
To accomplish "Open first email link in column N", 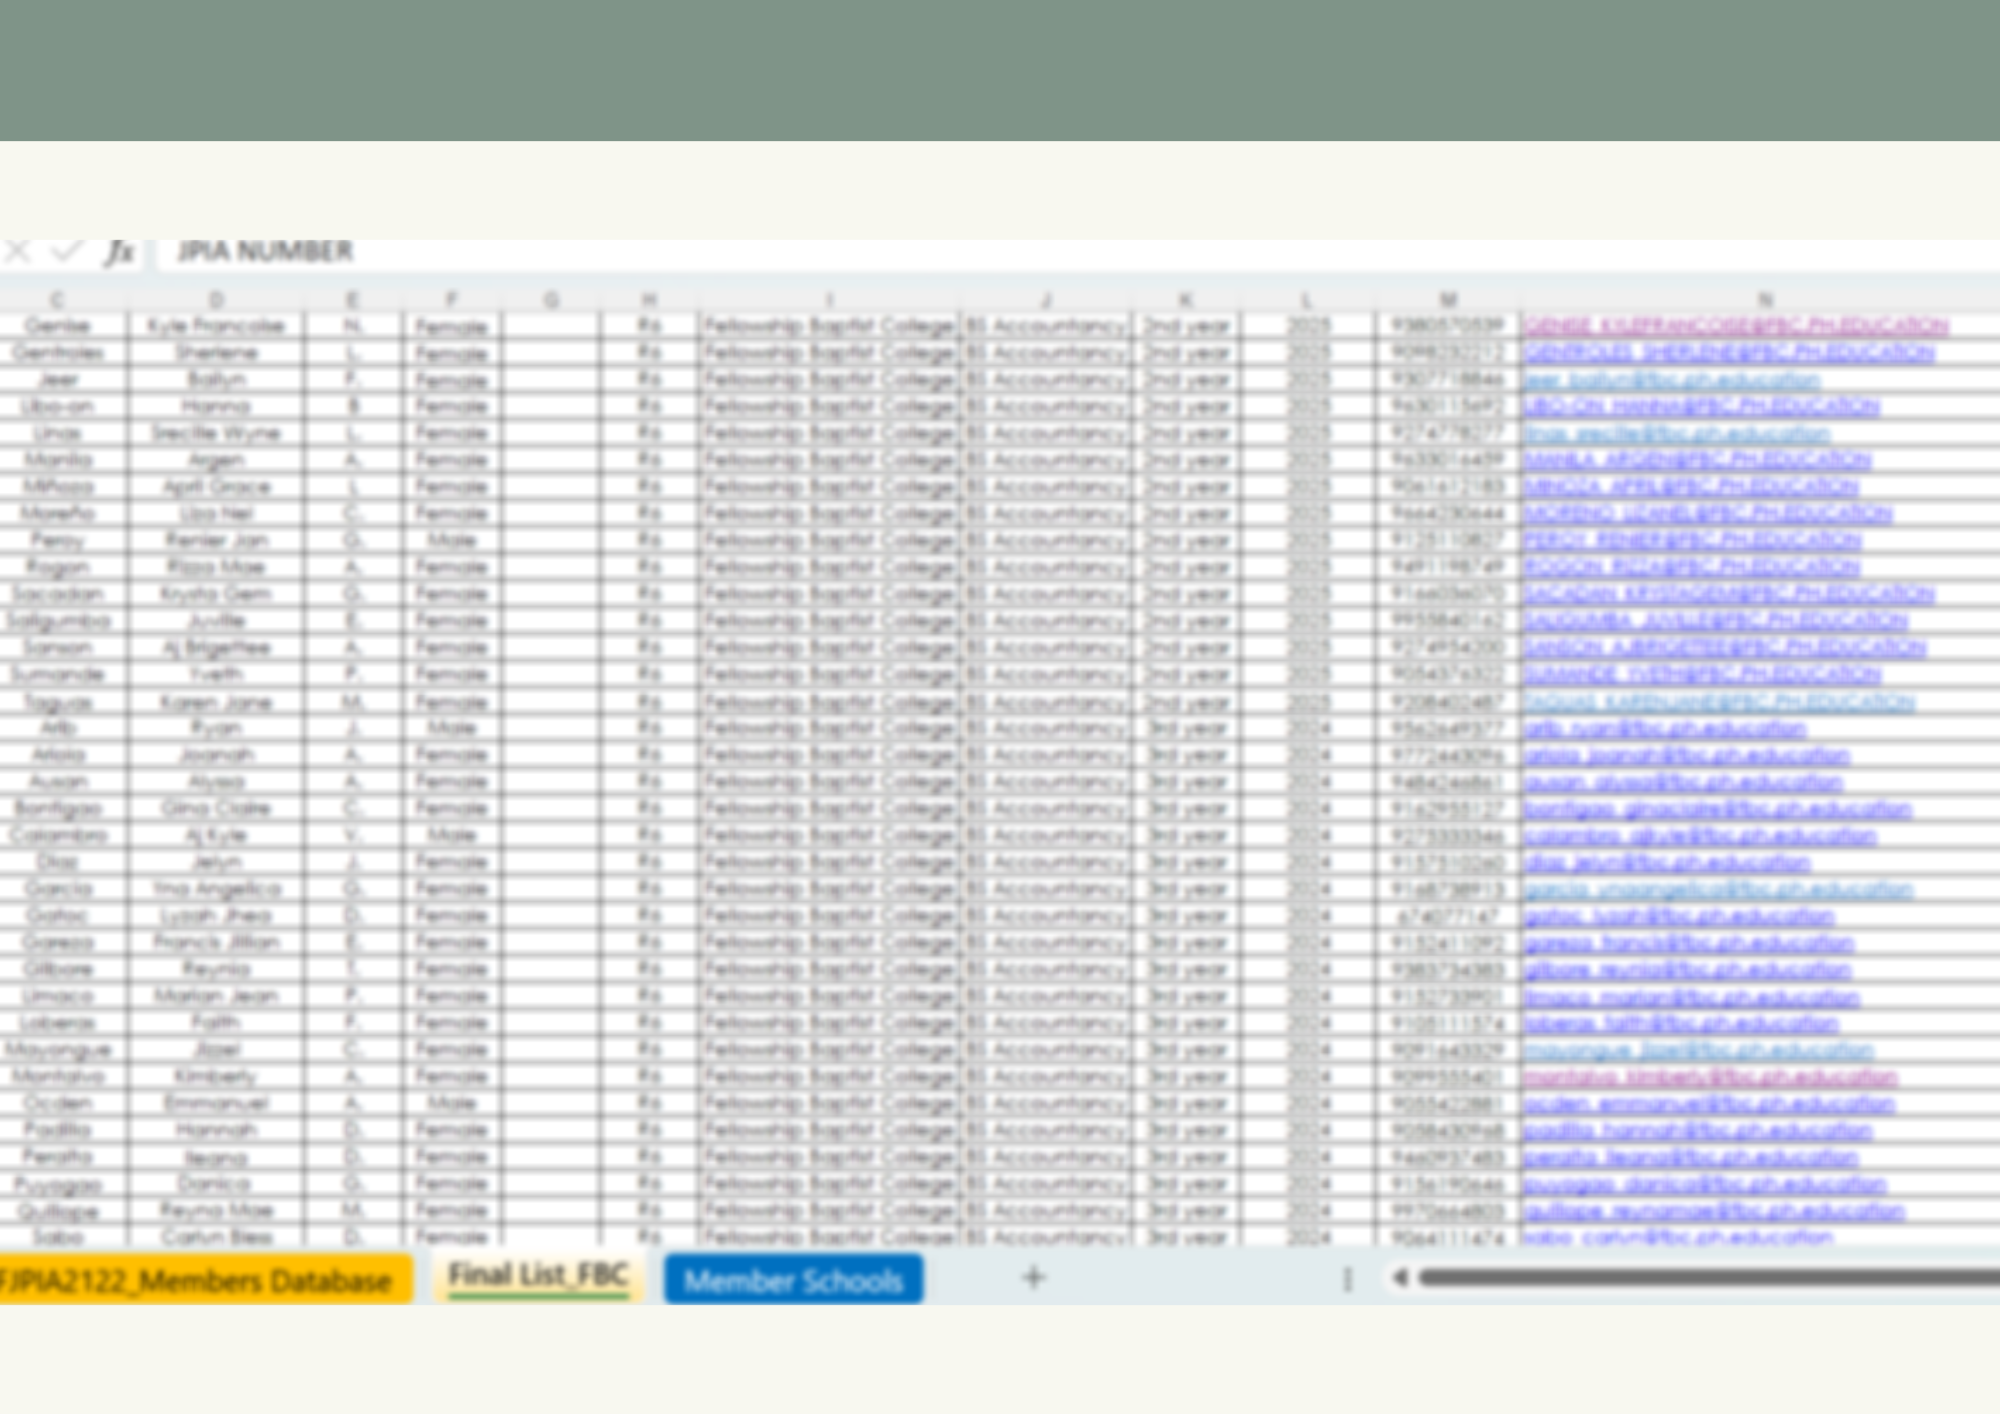I will 1734,326.
